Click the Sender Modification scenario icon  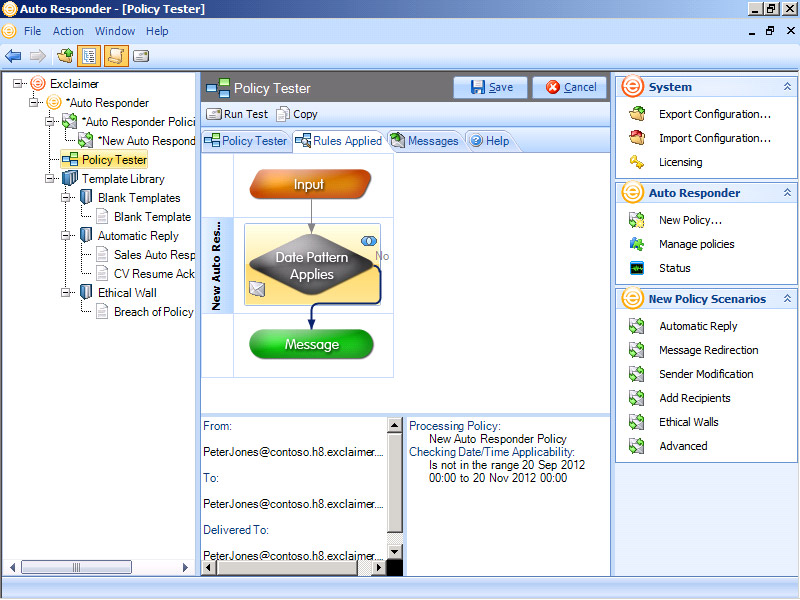(x=637, y=374)
